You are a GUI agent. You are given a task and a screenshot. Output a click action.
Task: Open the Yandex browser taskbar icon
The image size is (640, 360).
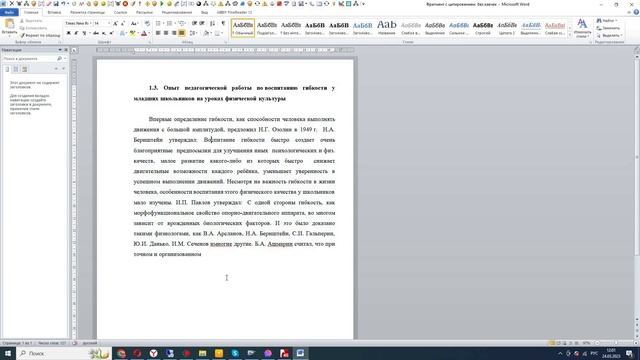[153, 353]
